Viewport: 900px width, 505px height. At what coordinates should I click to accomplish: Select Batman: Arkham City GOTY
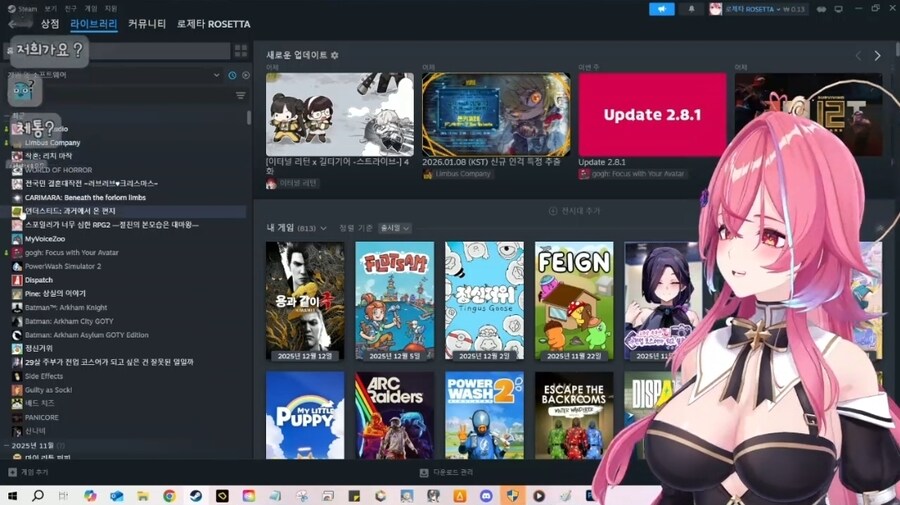[69, 321]
